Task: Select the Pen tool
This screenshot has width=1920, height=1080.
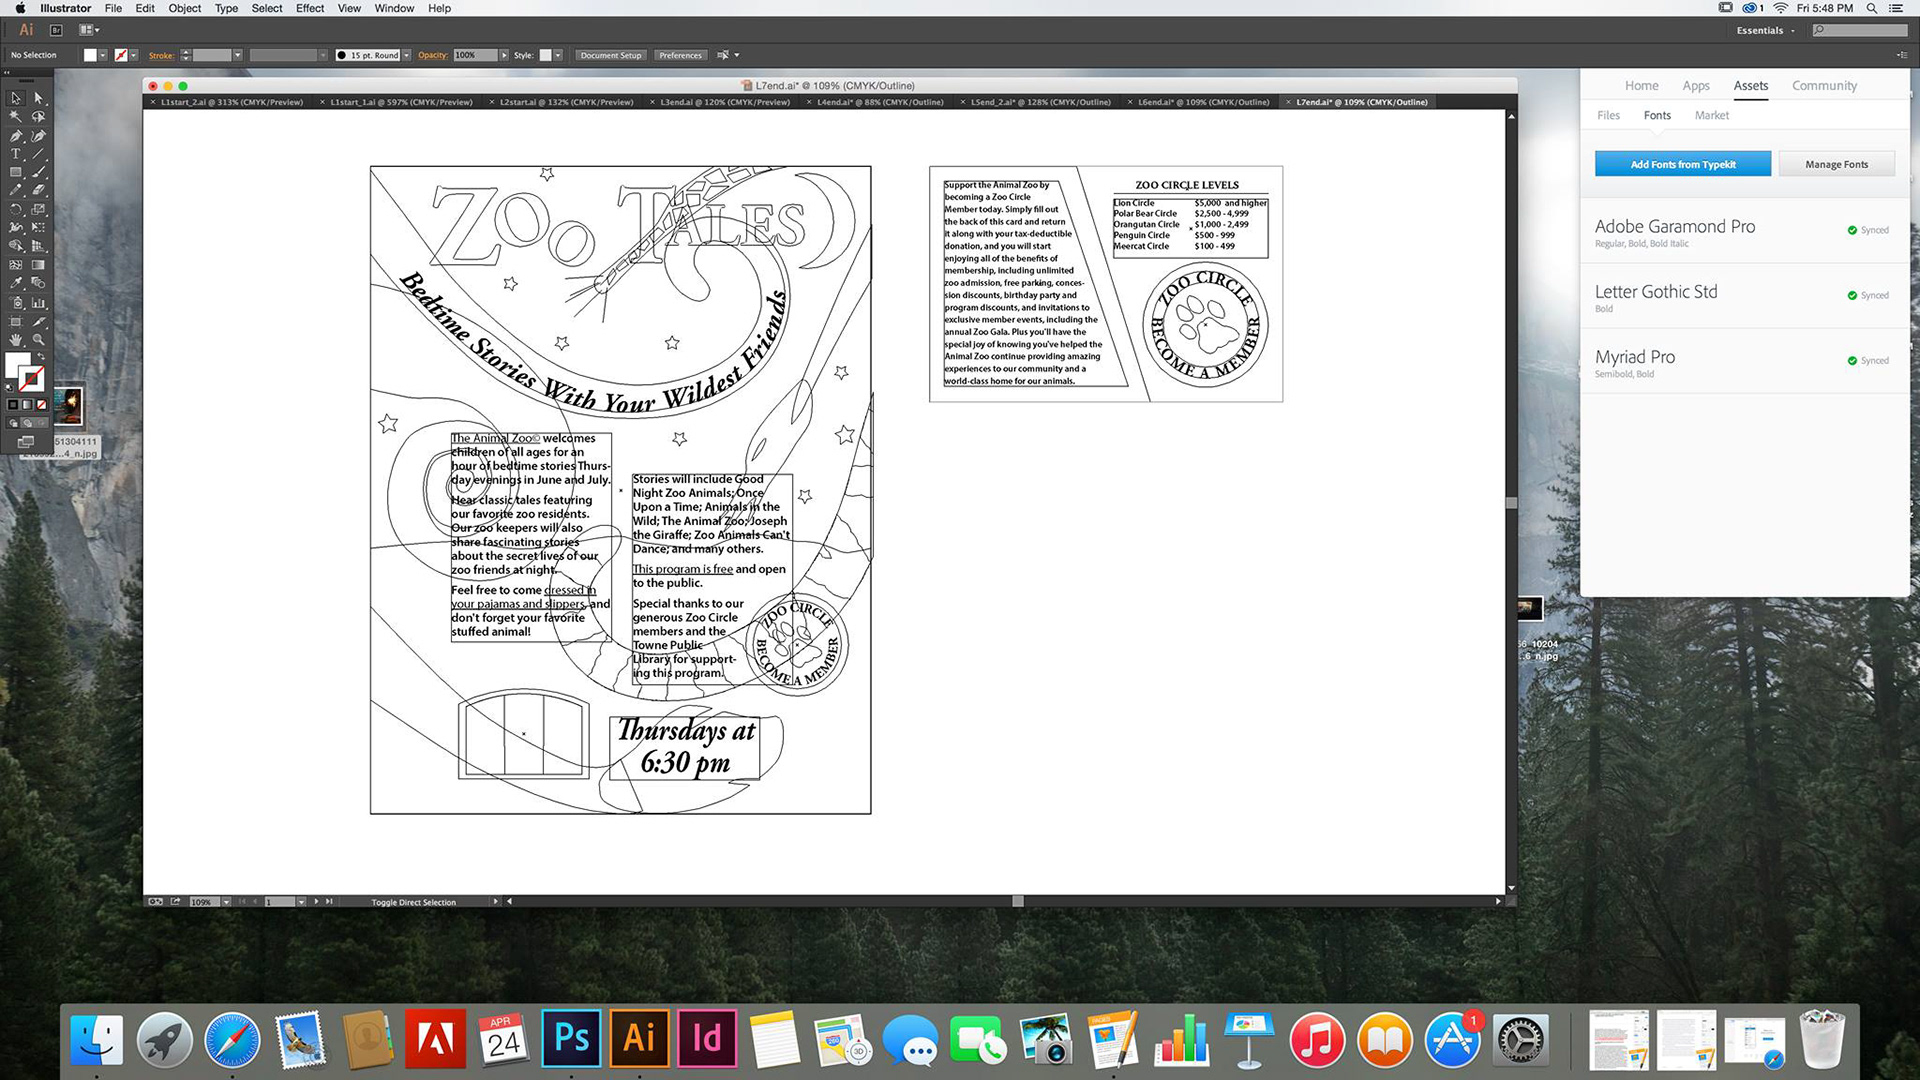Action: (x=16, y=136)
